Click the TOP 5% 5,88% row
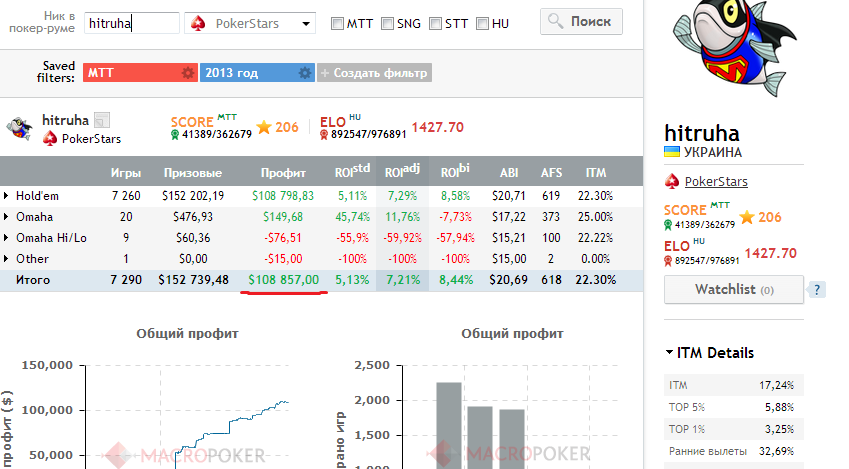Image resolution: width=849 pixels, height=469 pixels. (734, 407)
